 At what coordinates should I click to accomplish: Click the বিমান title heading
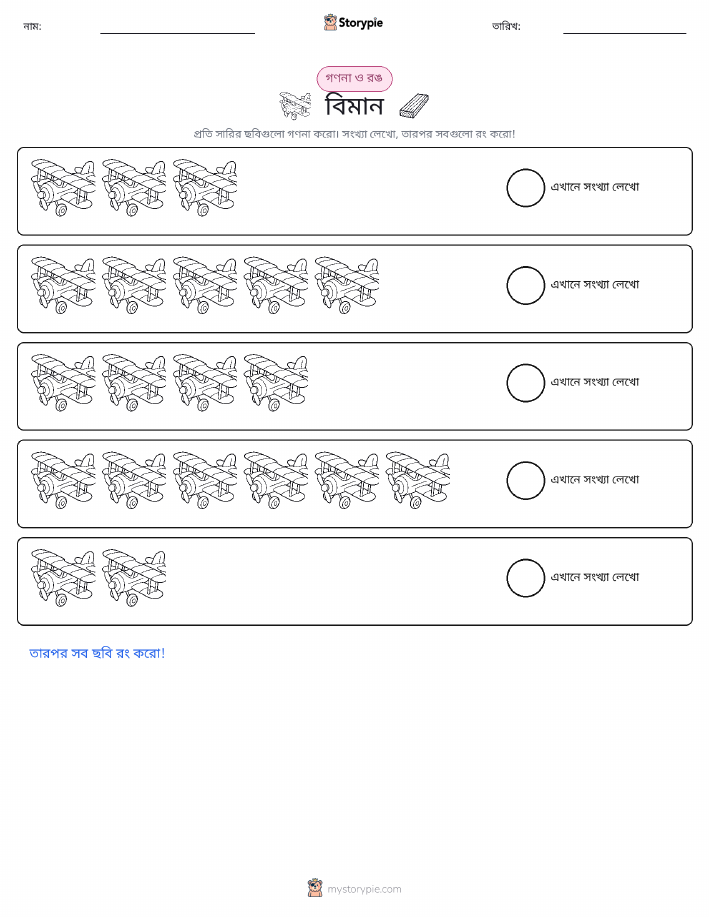354,106
